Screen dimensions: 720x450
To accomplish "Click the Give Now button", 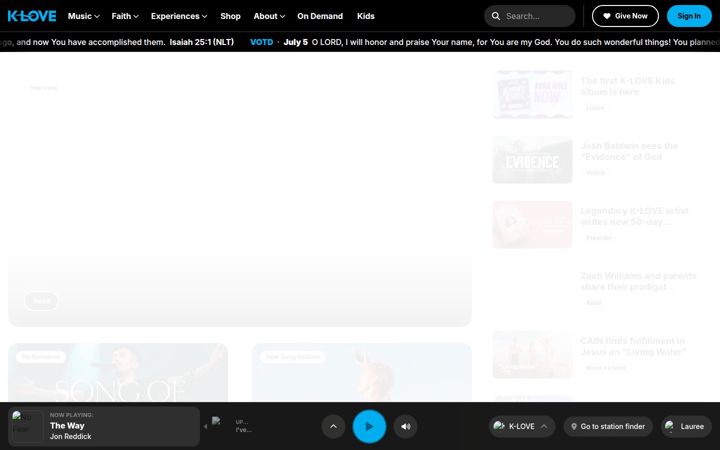I will 625,16.
